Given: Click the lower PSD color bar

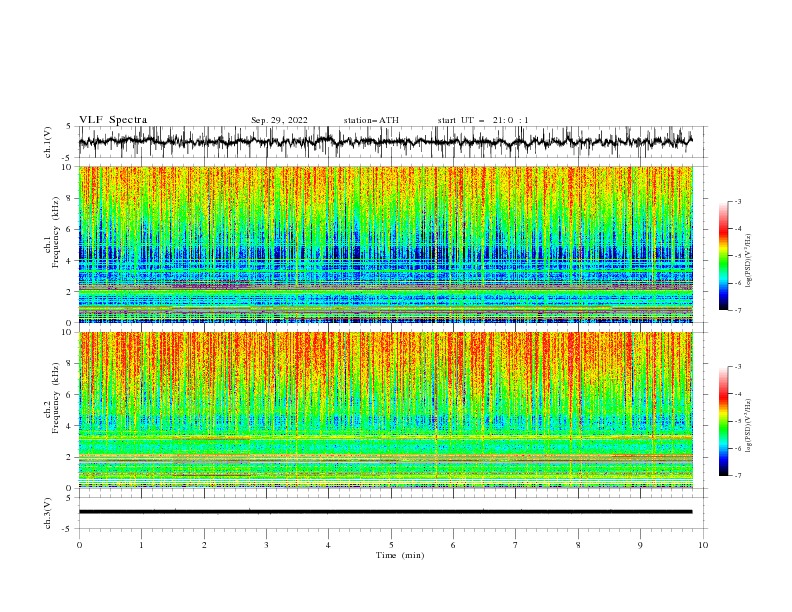Looking at the screenshot, I should pos(723,421).
